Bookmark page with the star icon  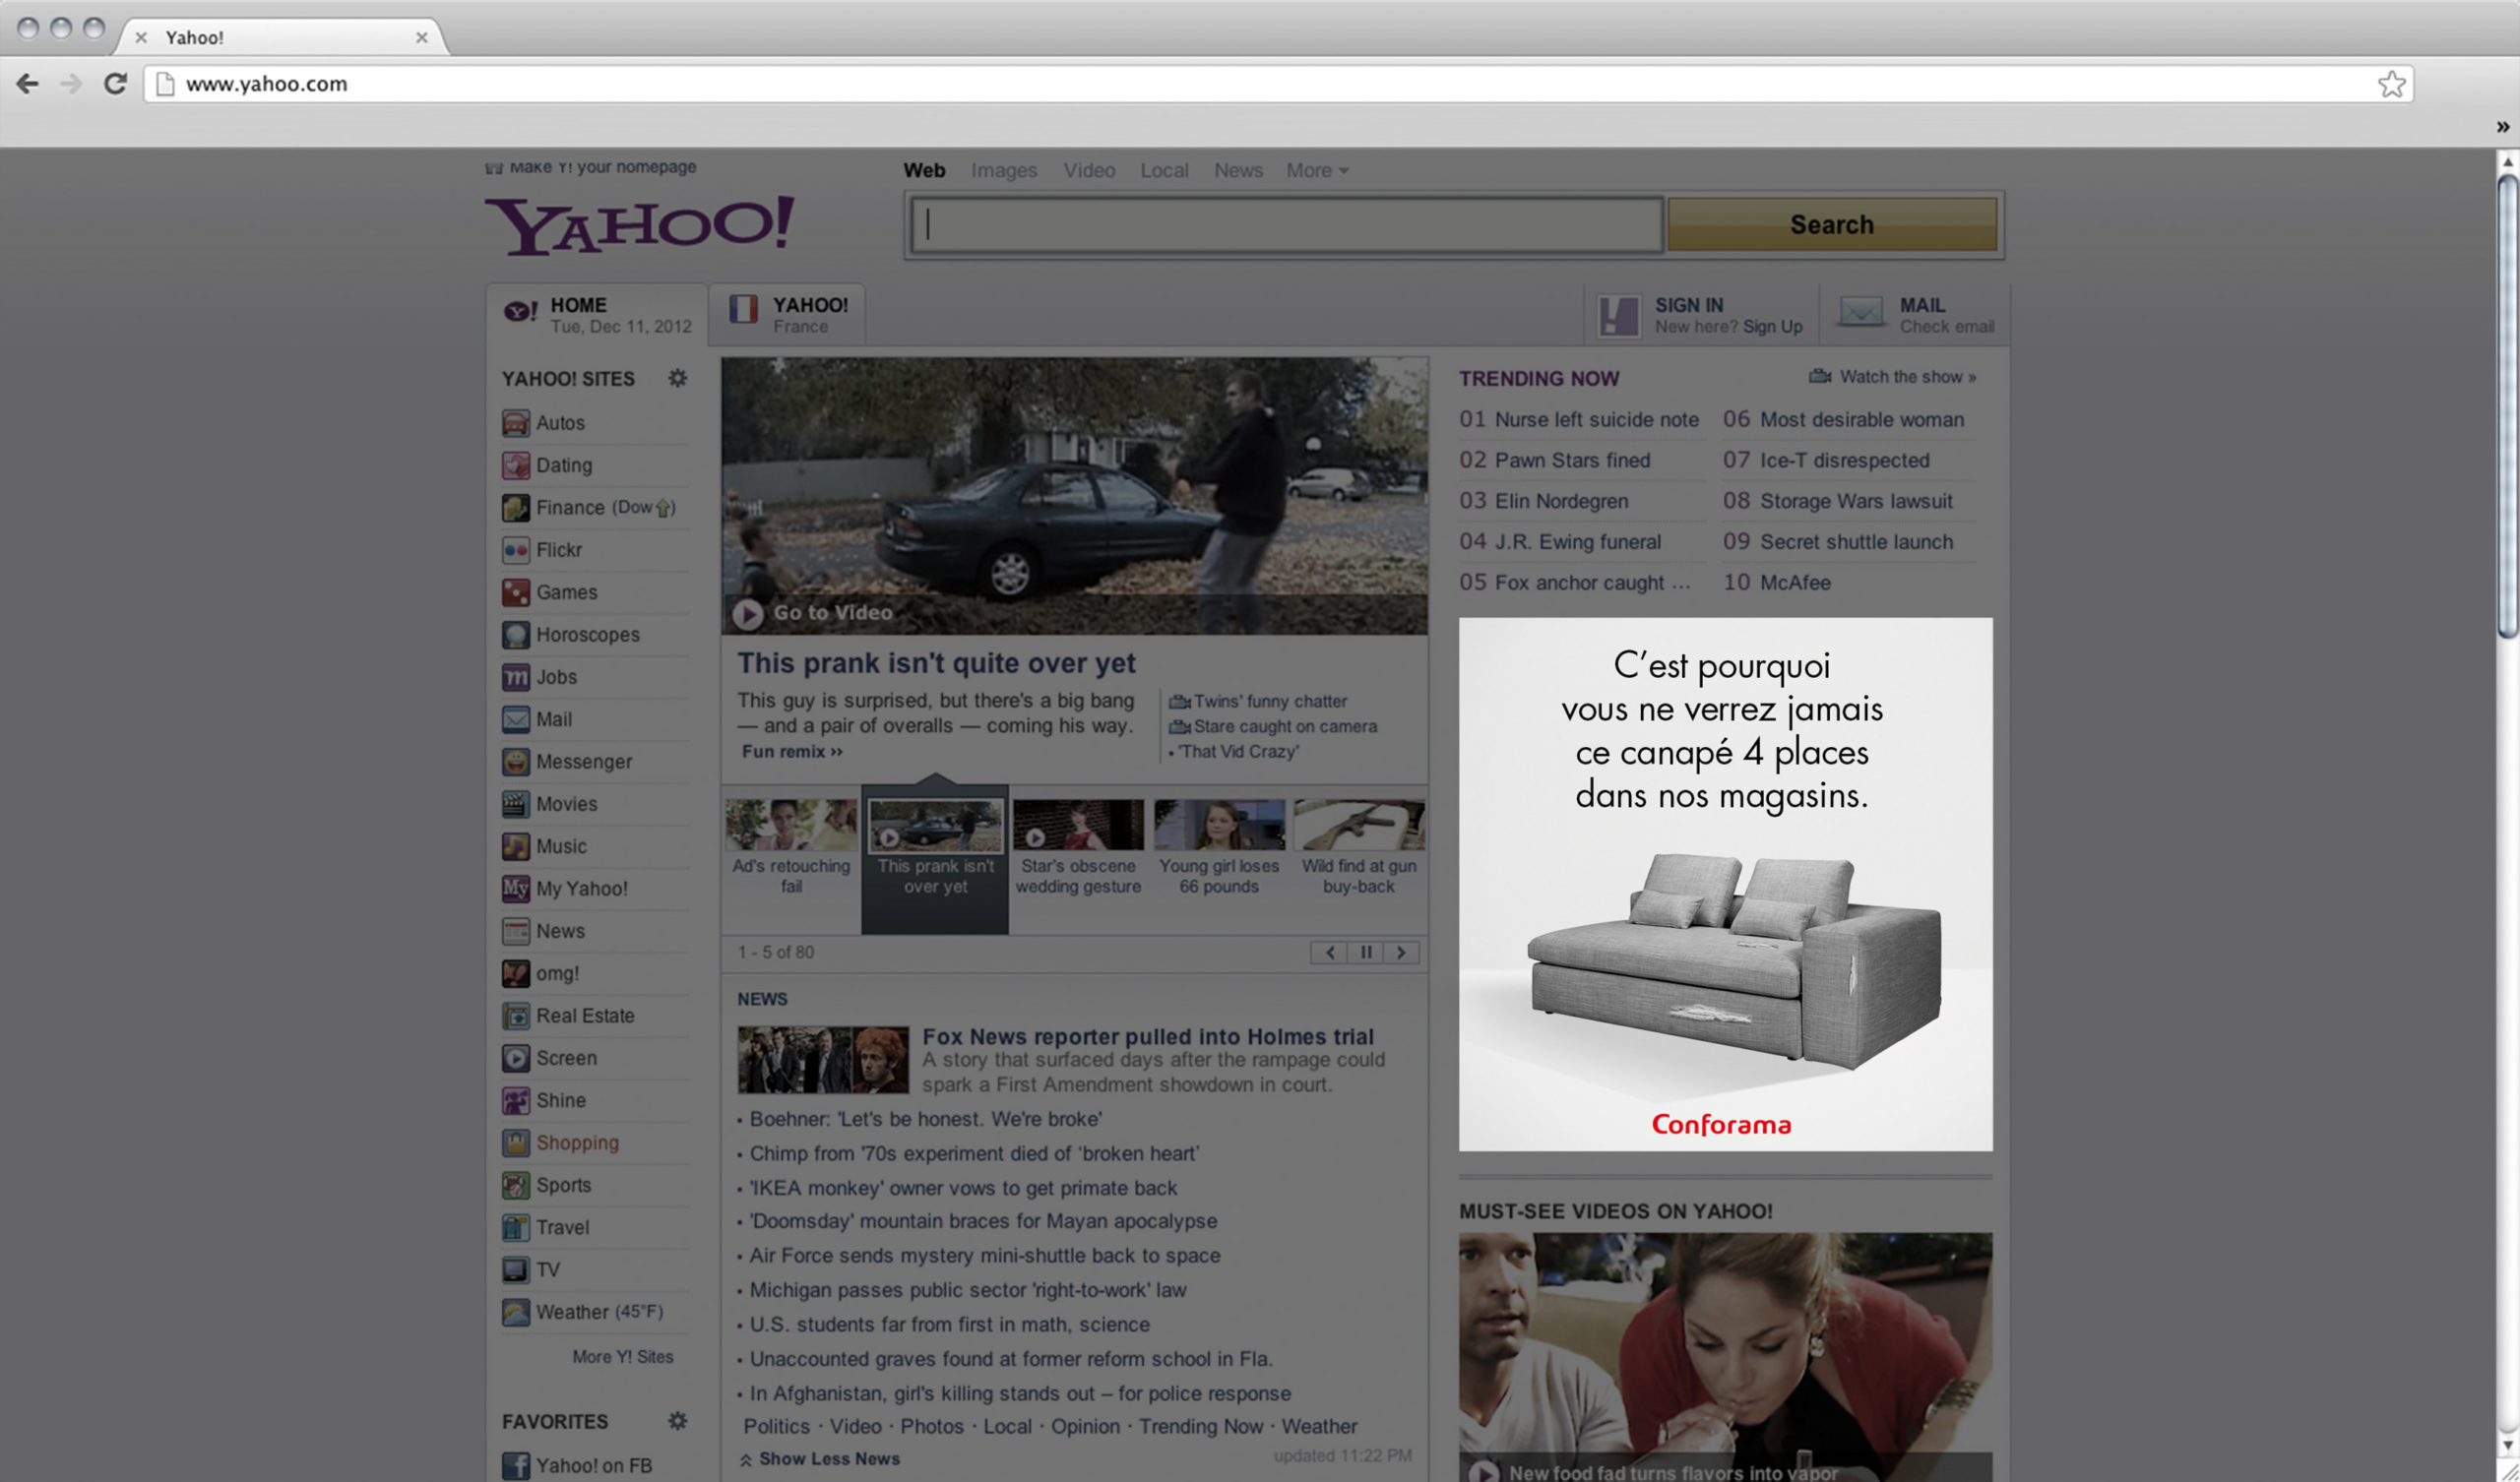(2391, 84)
